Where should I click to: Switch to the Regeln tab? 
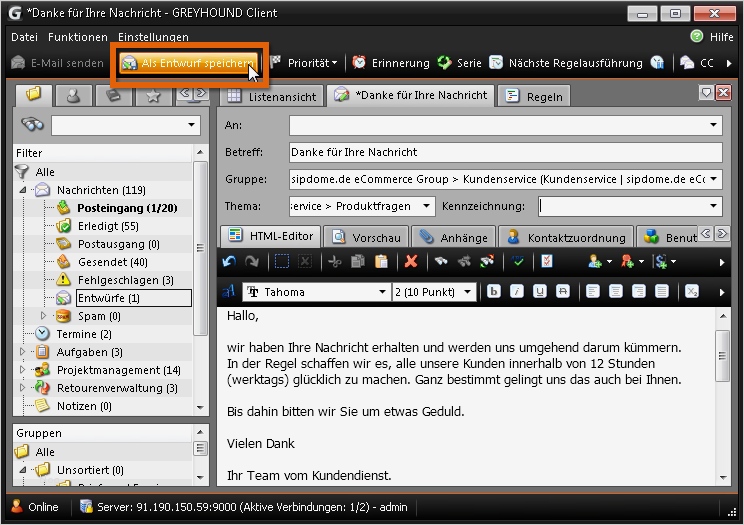[534, 96]
